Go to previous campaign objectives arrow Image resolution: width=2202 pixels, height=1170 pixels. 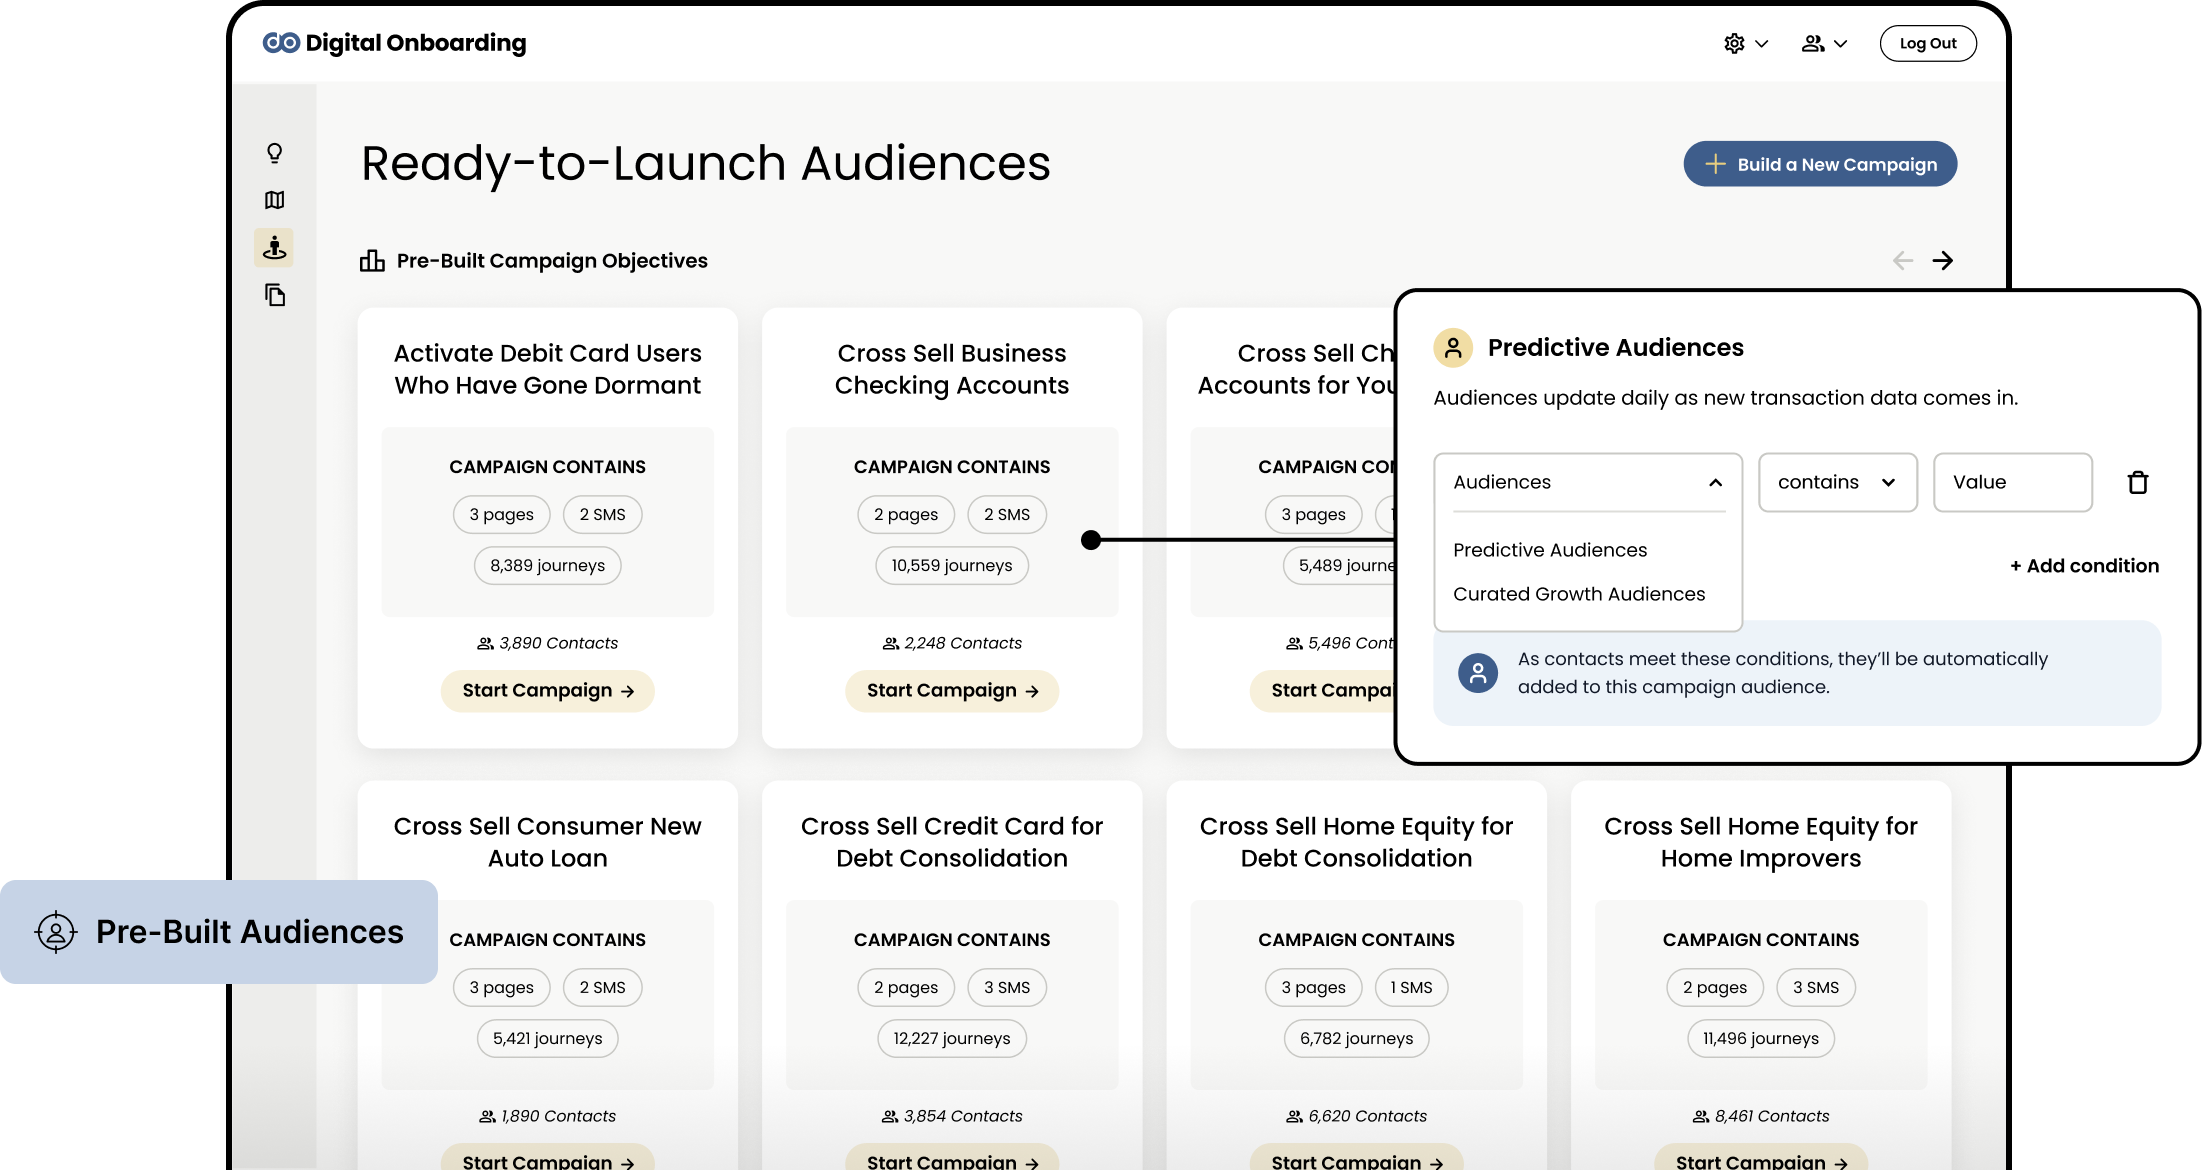coord(1902,261)
